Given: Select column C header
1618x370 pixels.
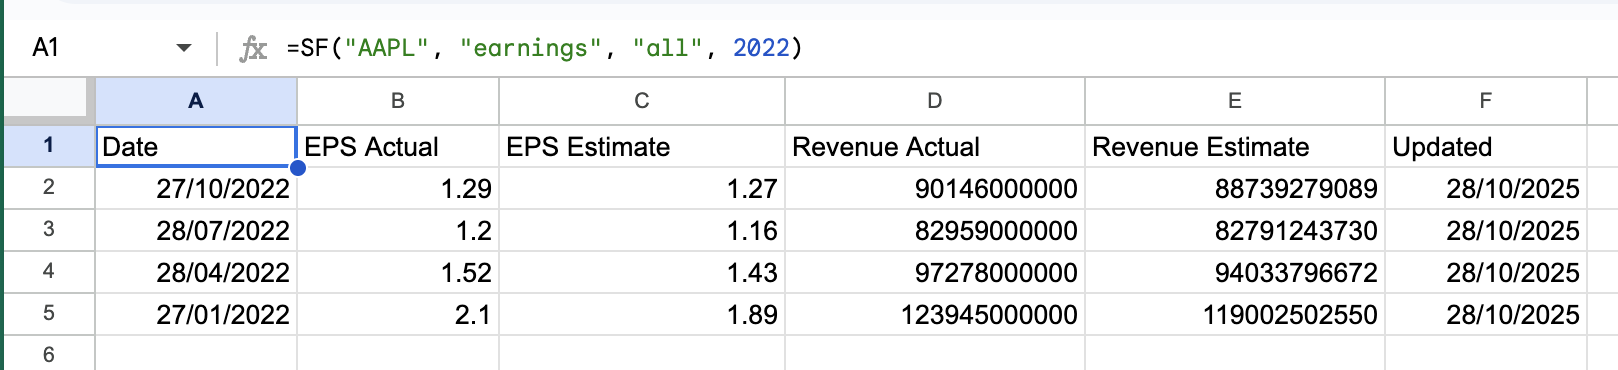Looking at the screenshot, I should click(642, 101).
